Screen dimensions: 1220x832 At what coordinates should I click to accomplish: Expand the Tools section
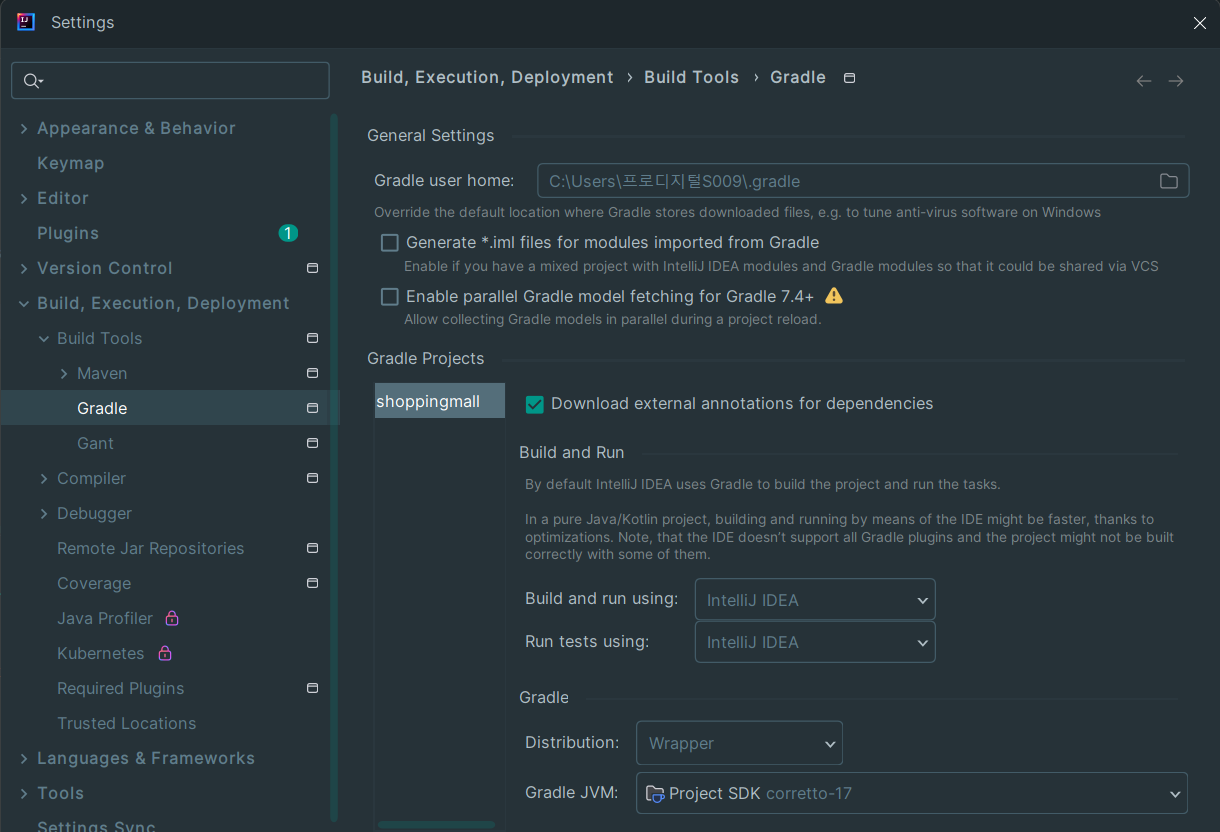[24, 793]
